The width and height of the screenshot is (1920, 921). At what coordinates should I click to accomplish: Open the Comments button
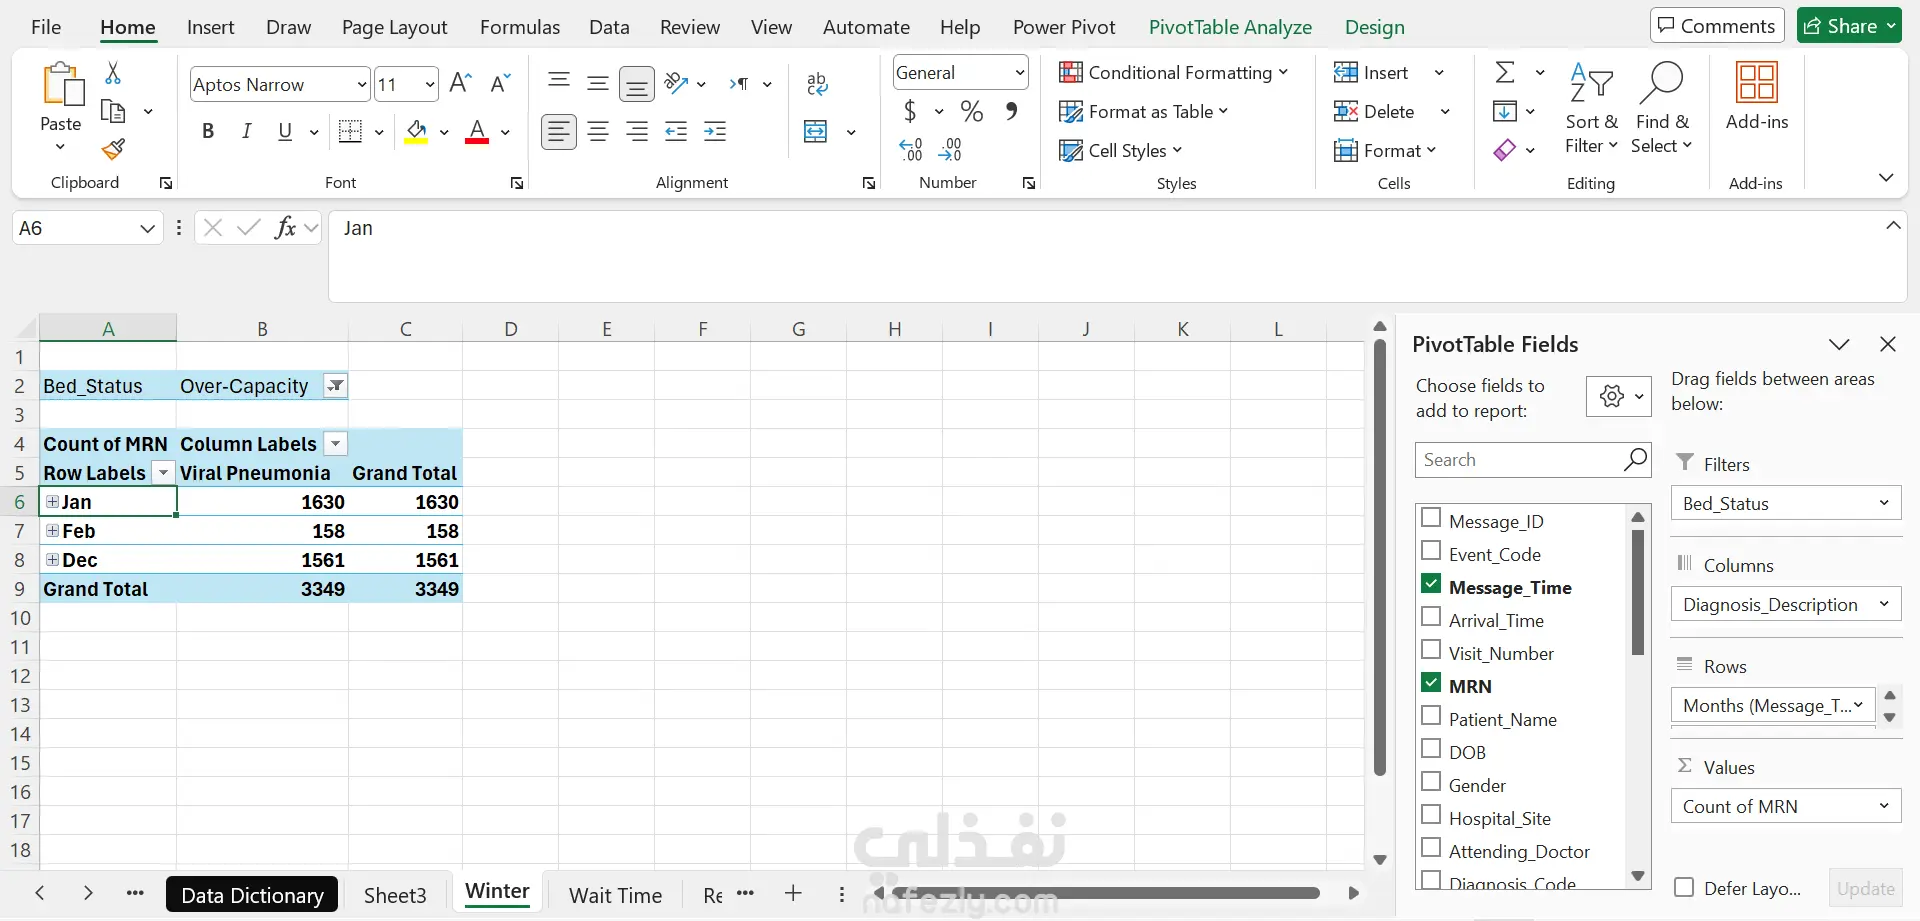(x=1716, y=26)
